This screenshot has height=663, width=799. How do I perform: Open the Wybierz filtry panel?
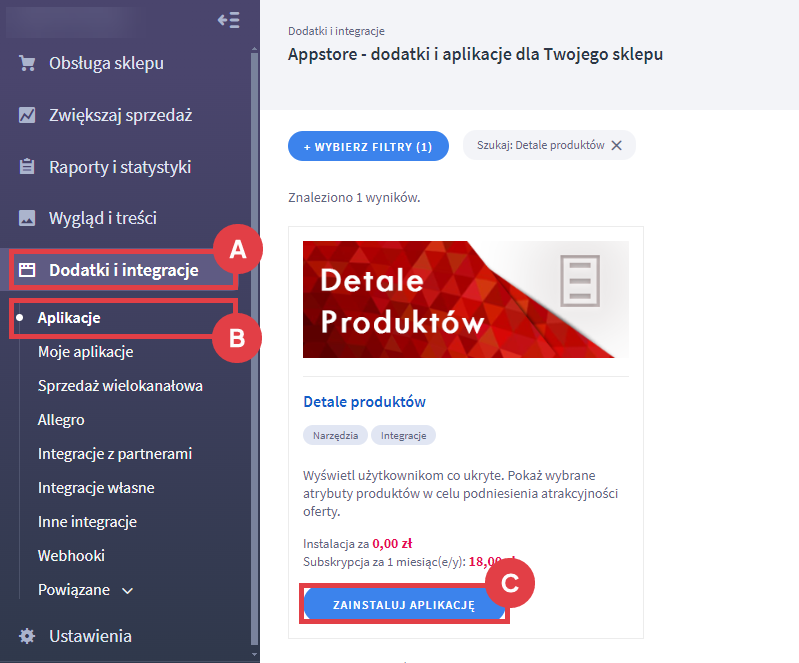pos(368,146)
